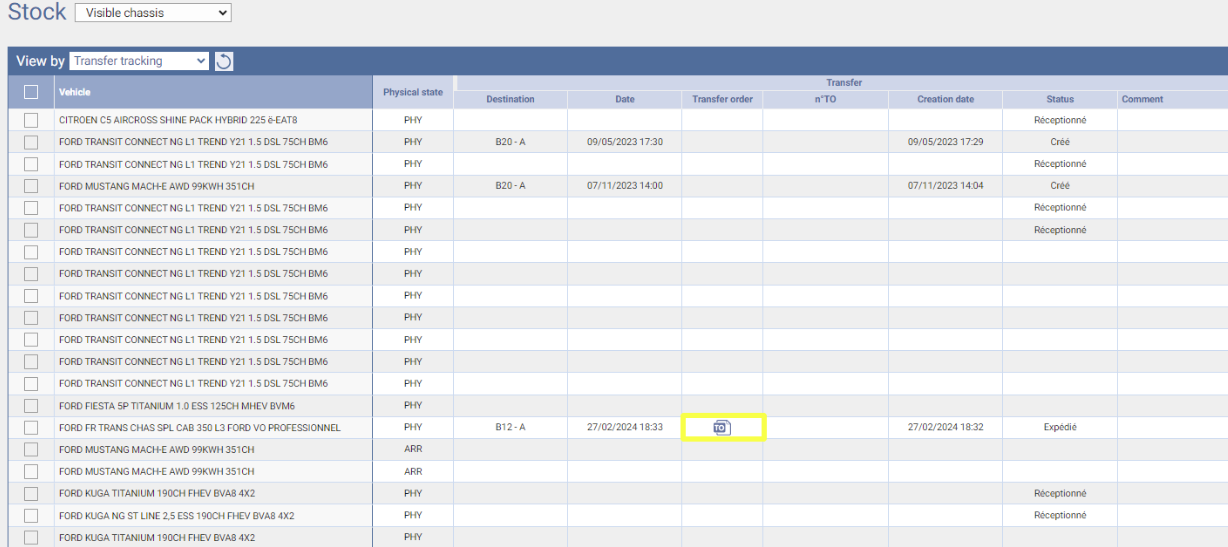
Task: Click the Transfer order column header
Action: tap(722, 99)
